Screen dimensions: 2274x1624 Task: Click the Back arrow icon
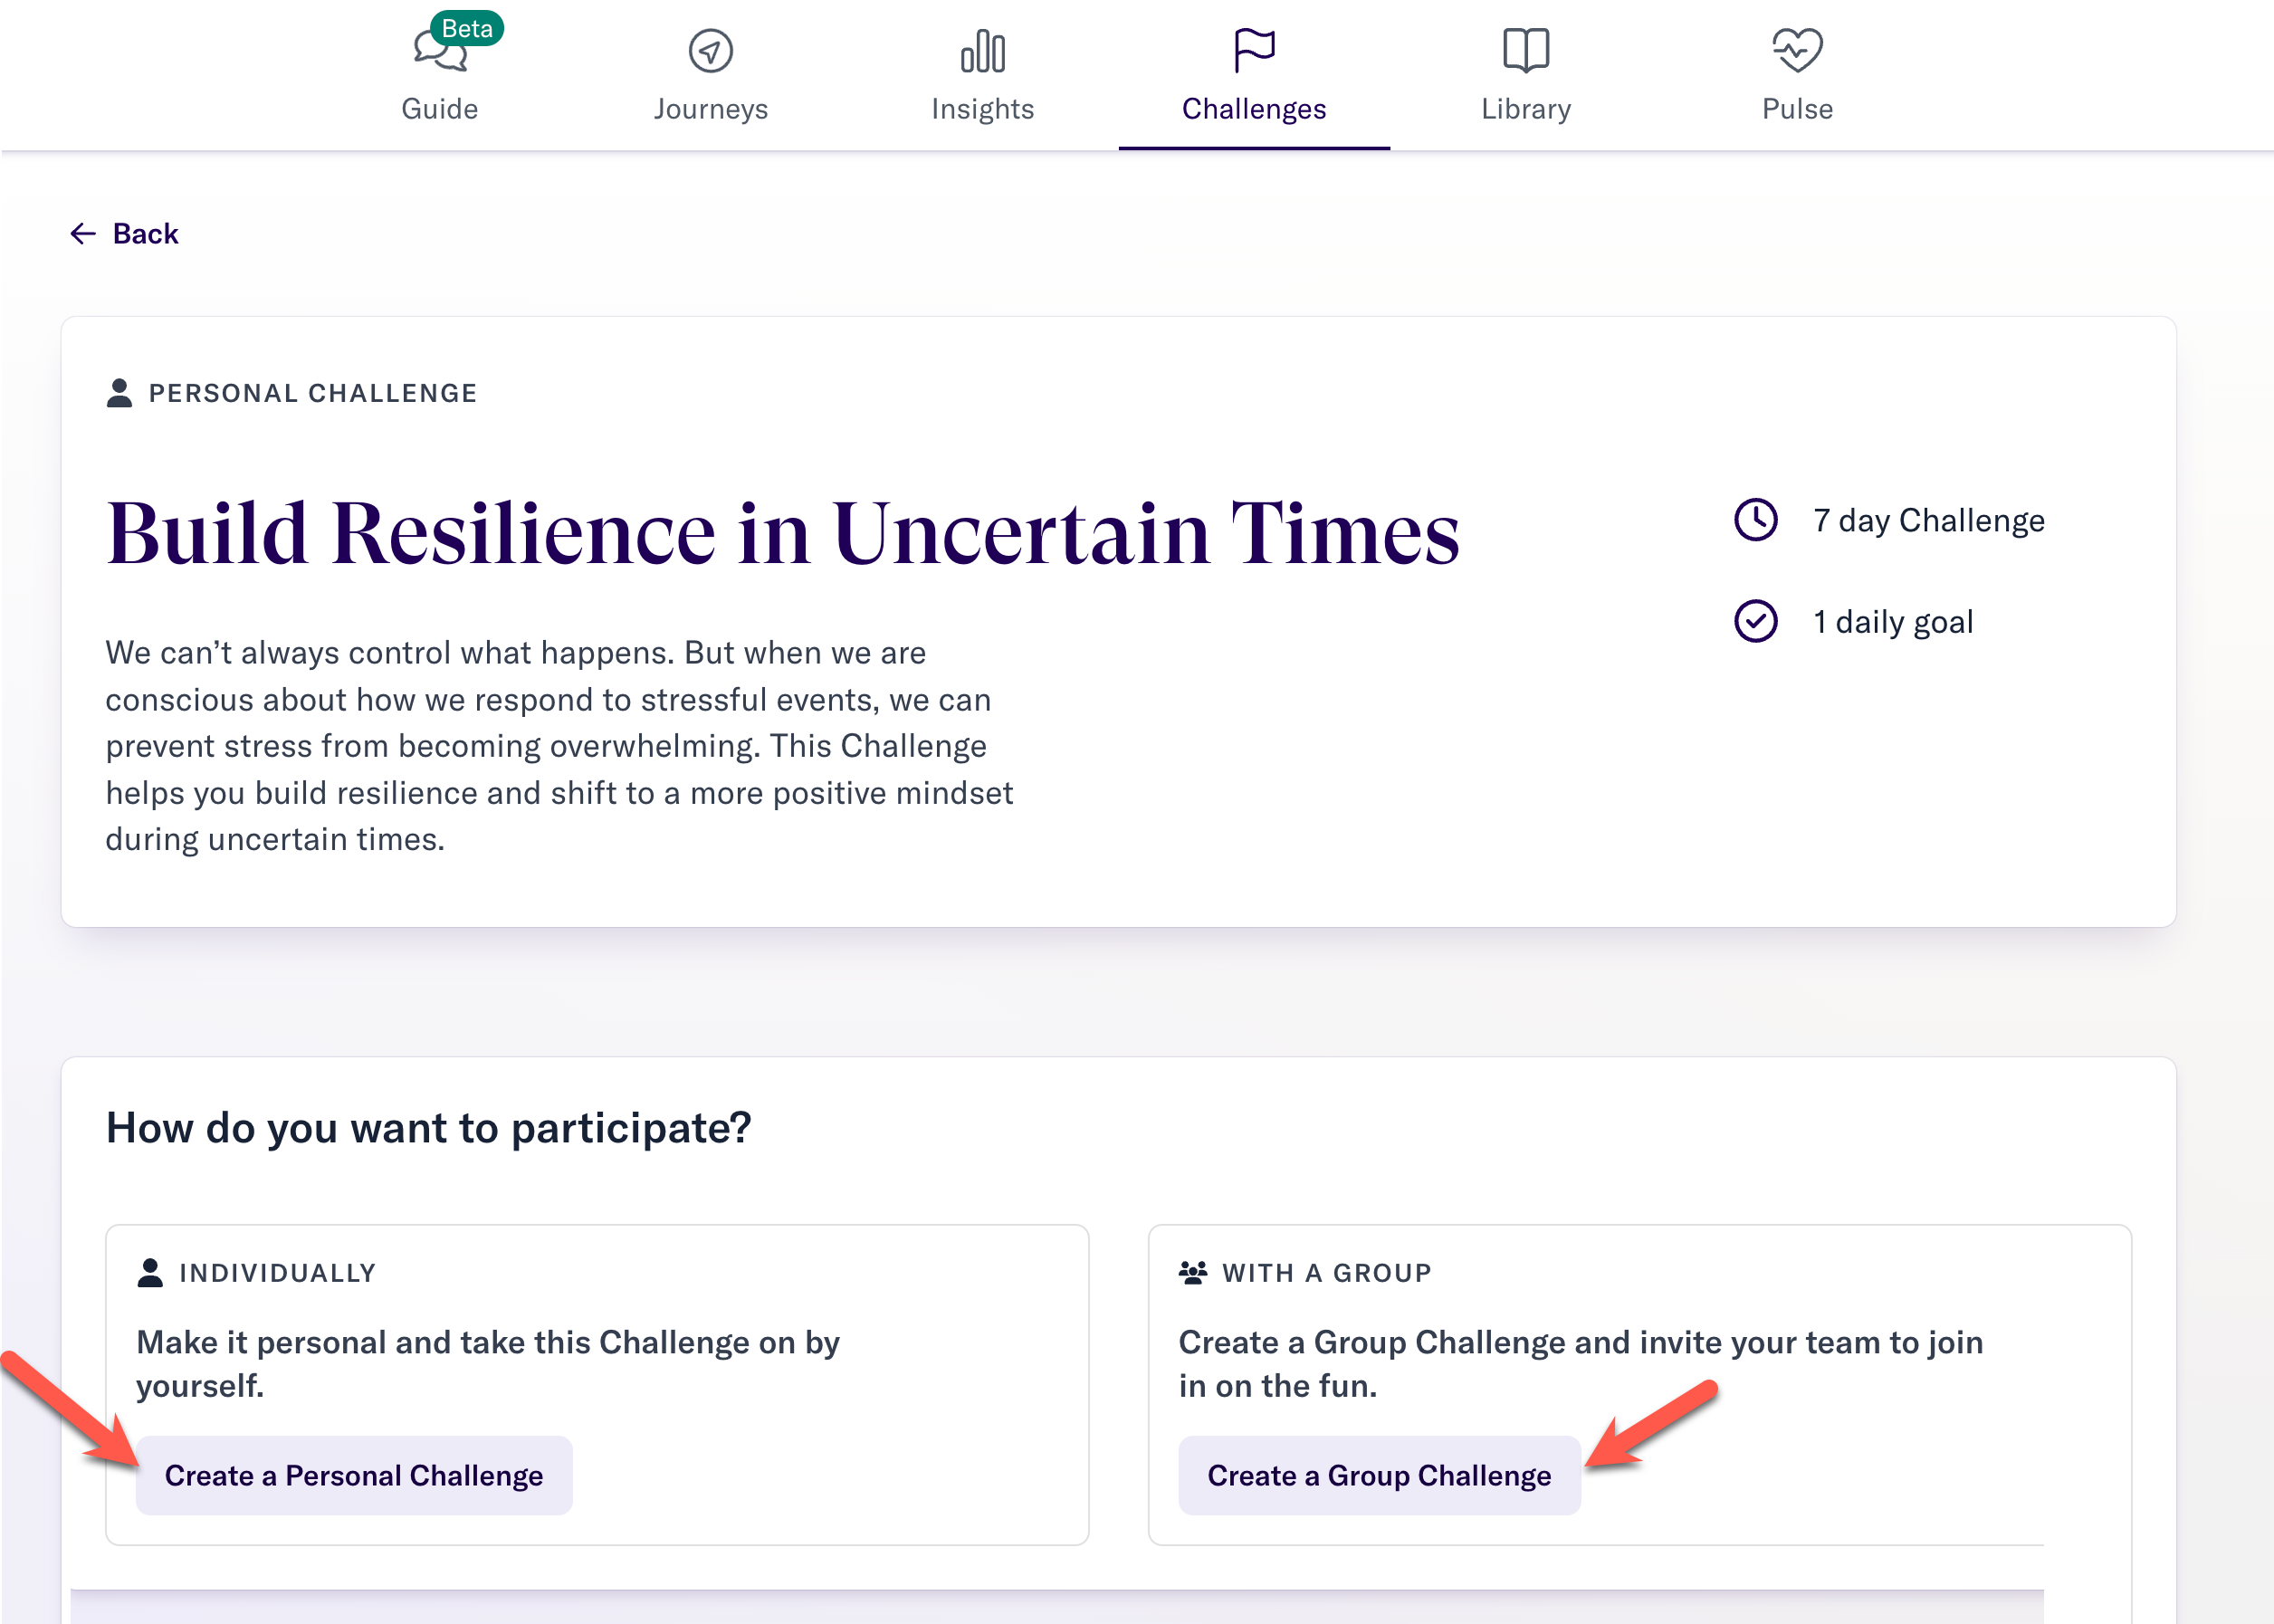click(83, 234)
